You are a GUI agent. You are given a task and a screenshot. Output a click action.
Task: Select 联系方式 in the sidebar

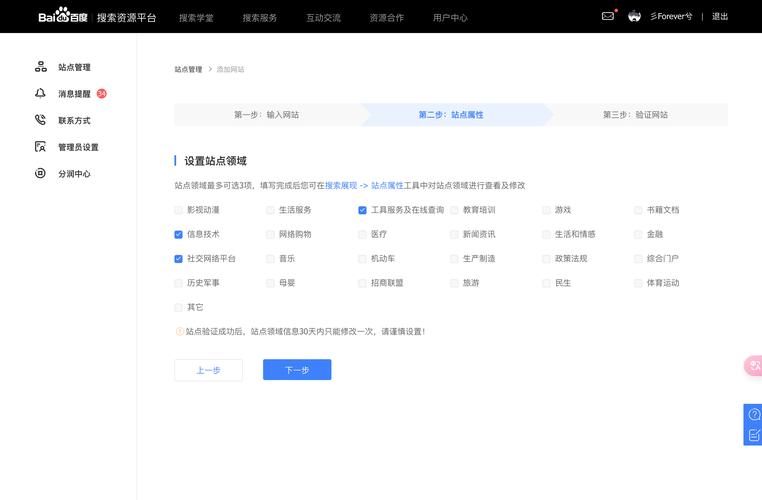(74, 121)
